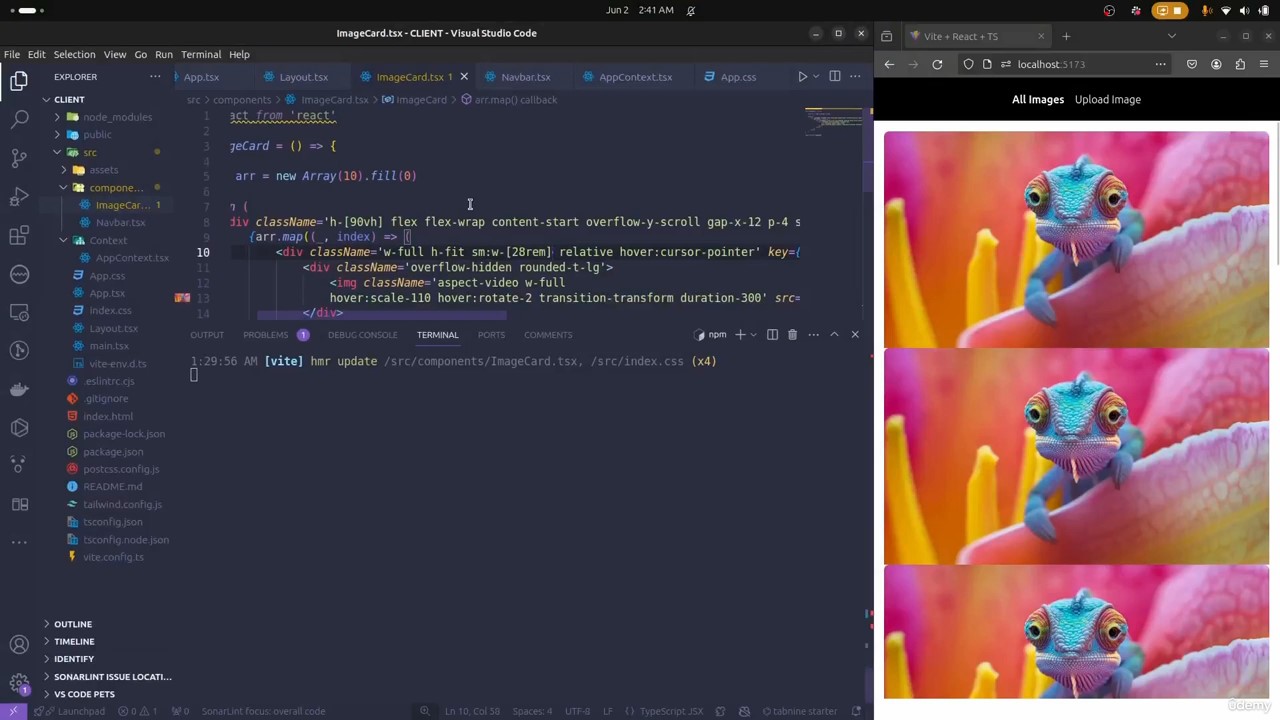Open the Extensions view
Screen dimensions: 1280x720
[x=19, y=235]
